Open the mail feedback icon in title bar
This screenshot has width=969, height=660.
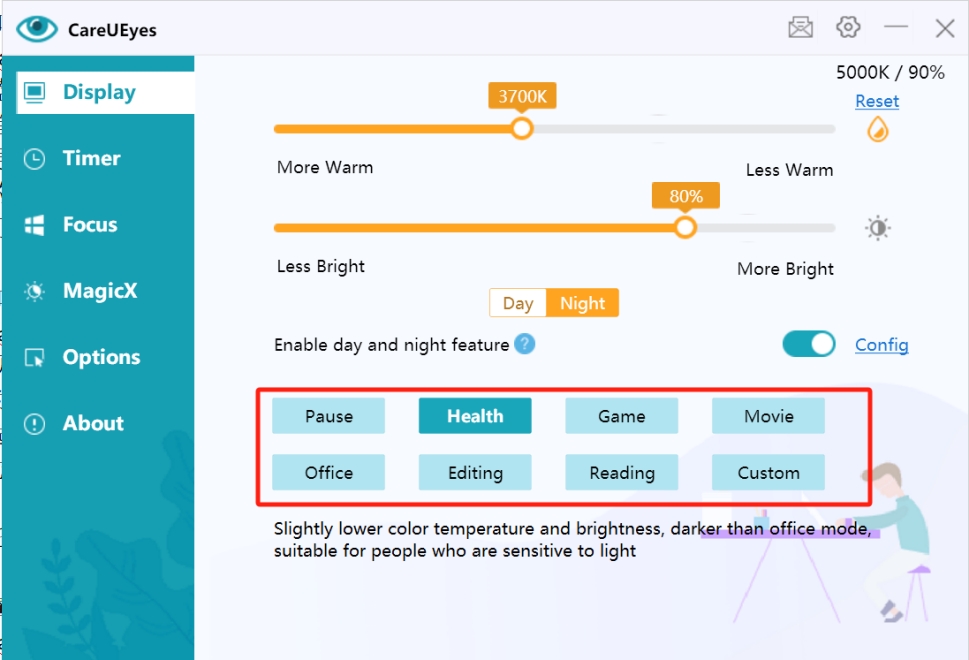coord(800,28)
